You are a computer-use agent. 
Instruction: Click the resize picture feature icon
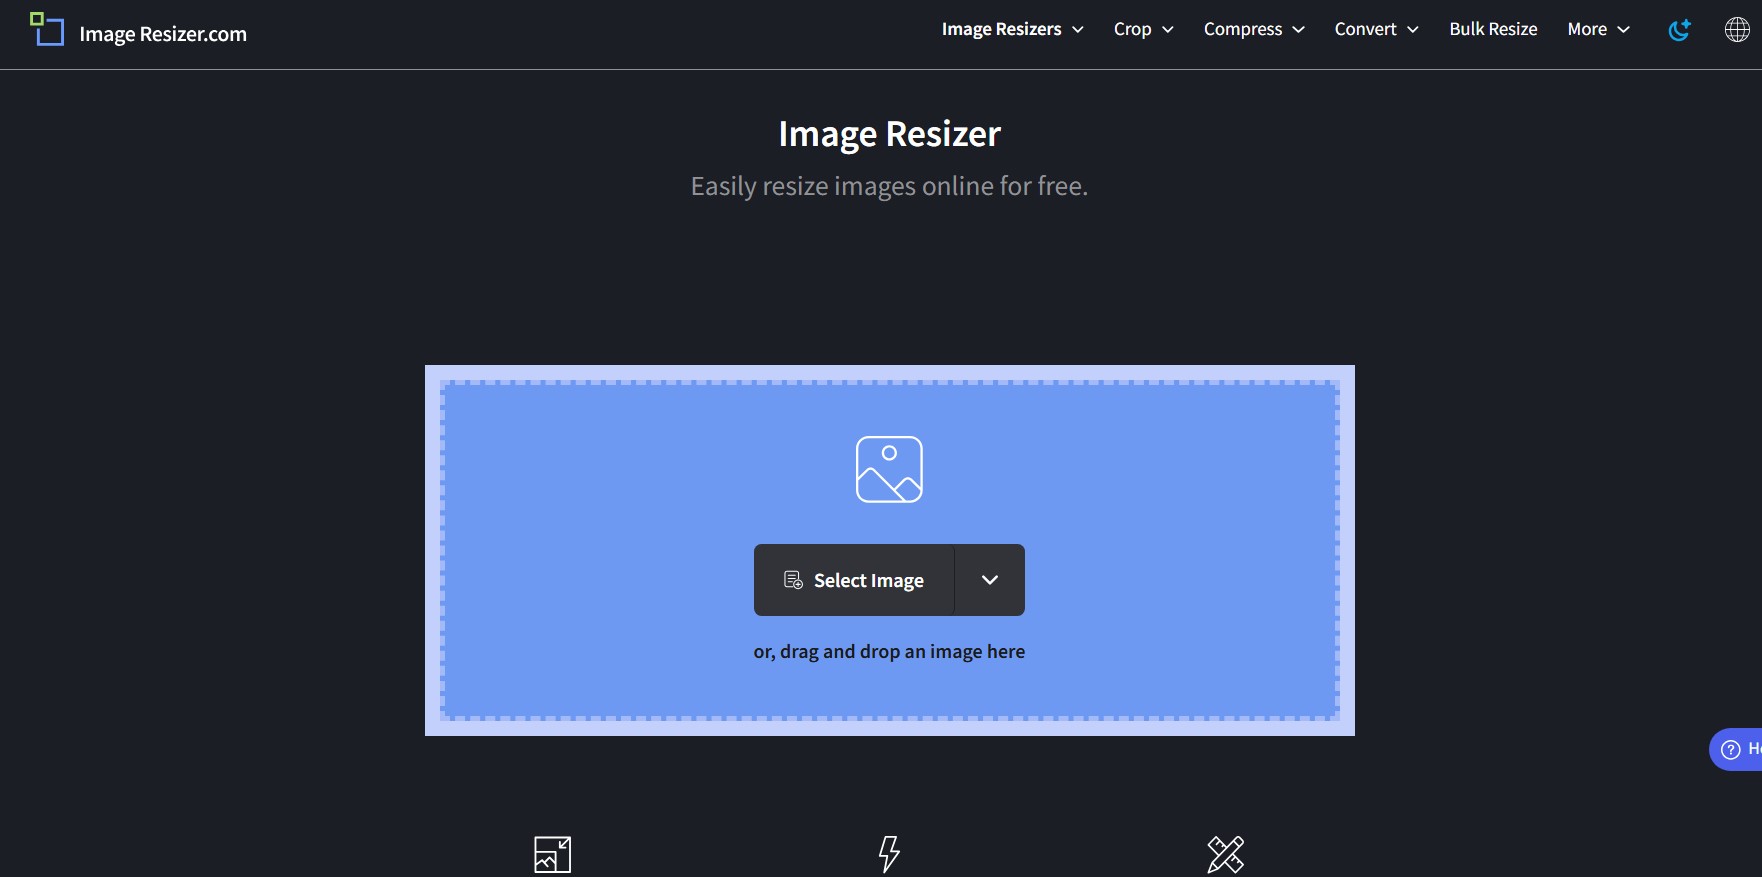552,855
